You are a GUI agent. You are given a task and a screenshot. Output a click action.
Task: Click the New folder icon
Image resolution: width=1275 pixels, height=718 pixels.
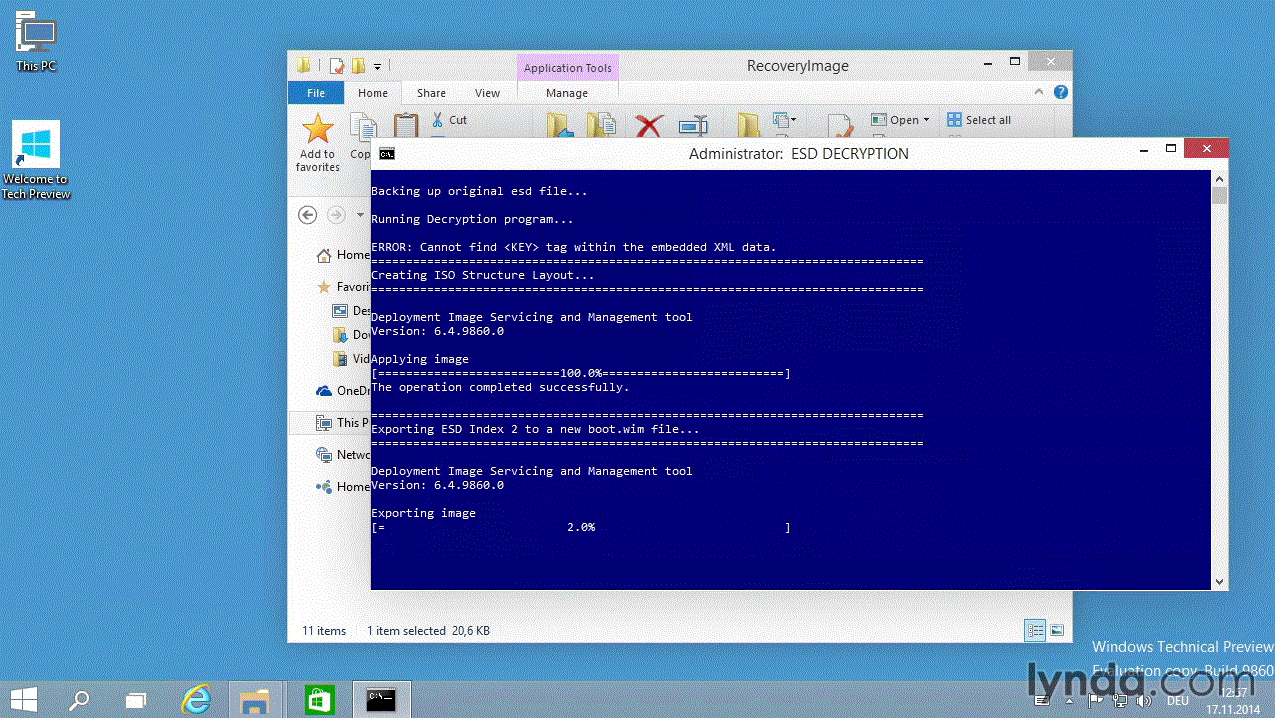tap(748, 125)
